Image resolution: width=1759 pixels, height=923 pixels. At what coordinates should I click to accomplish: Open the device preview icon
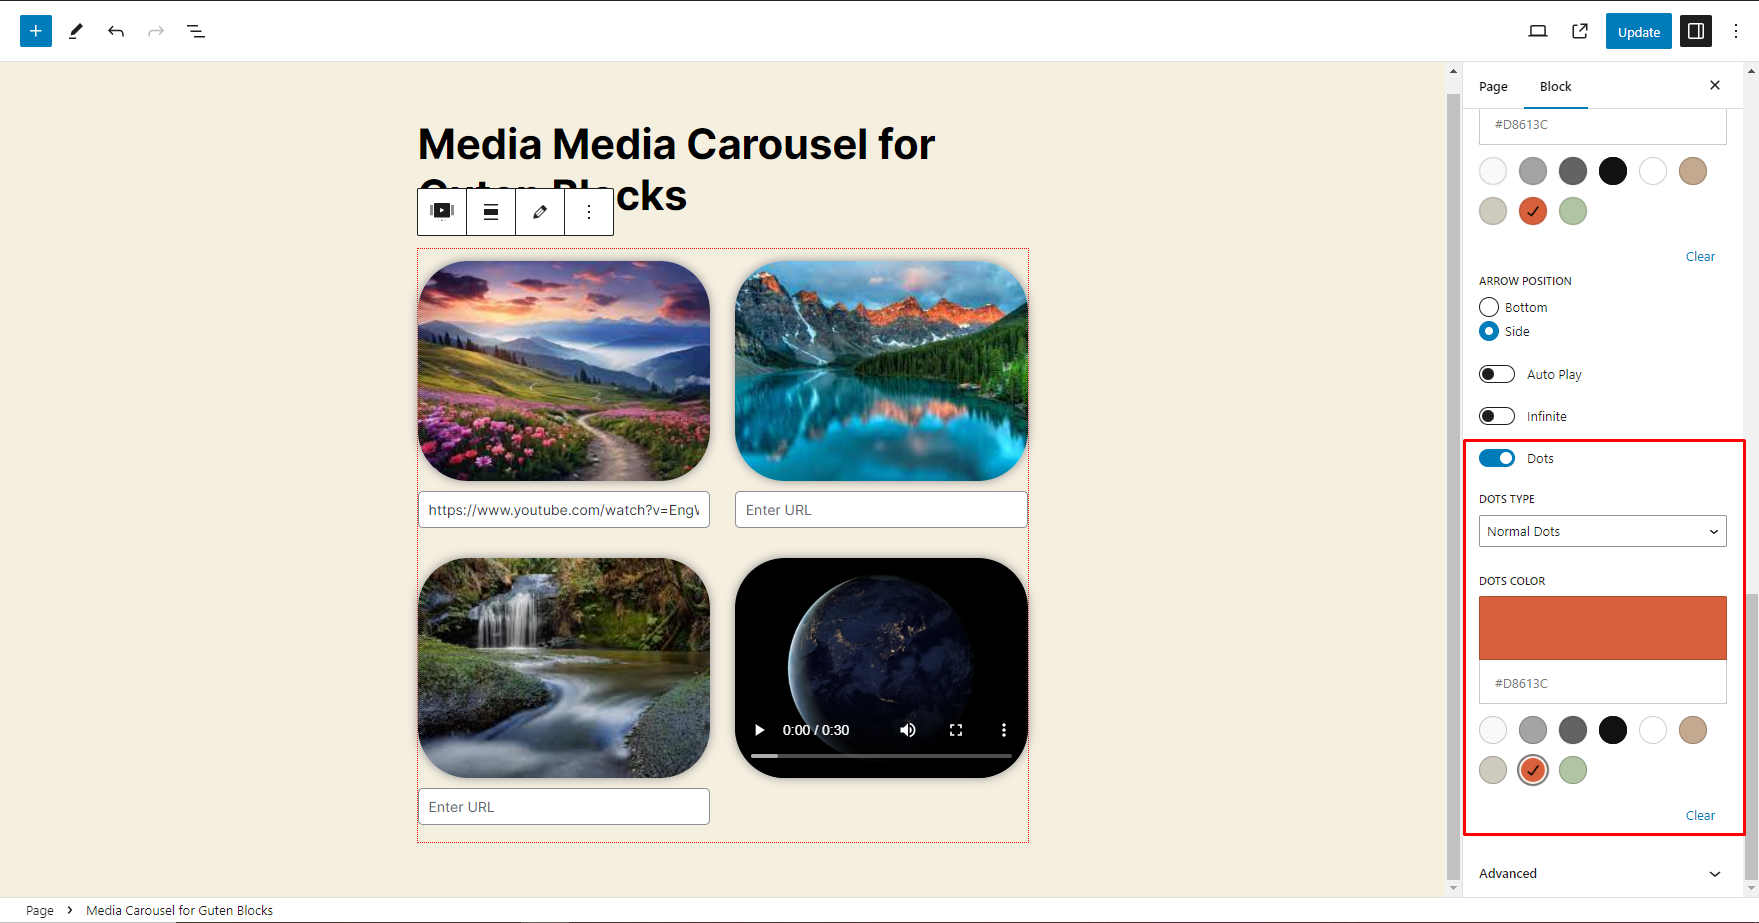coord(1538,31)
